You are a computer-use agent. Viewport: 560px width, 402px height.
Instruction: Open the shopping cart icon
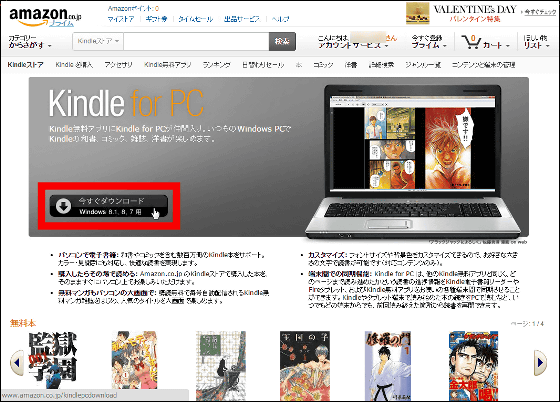pos(471,42)
